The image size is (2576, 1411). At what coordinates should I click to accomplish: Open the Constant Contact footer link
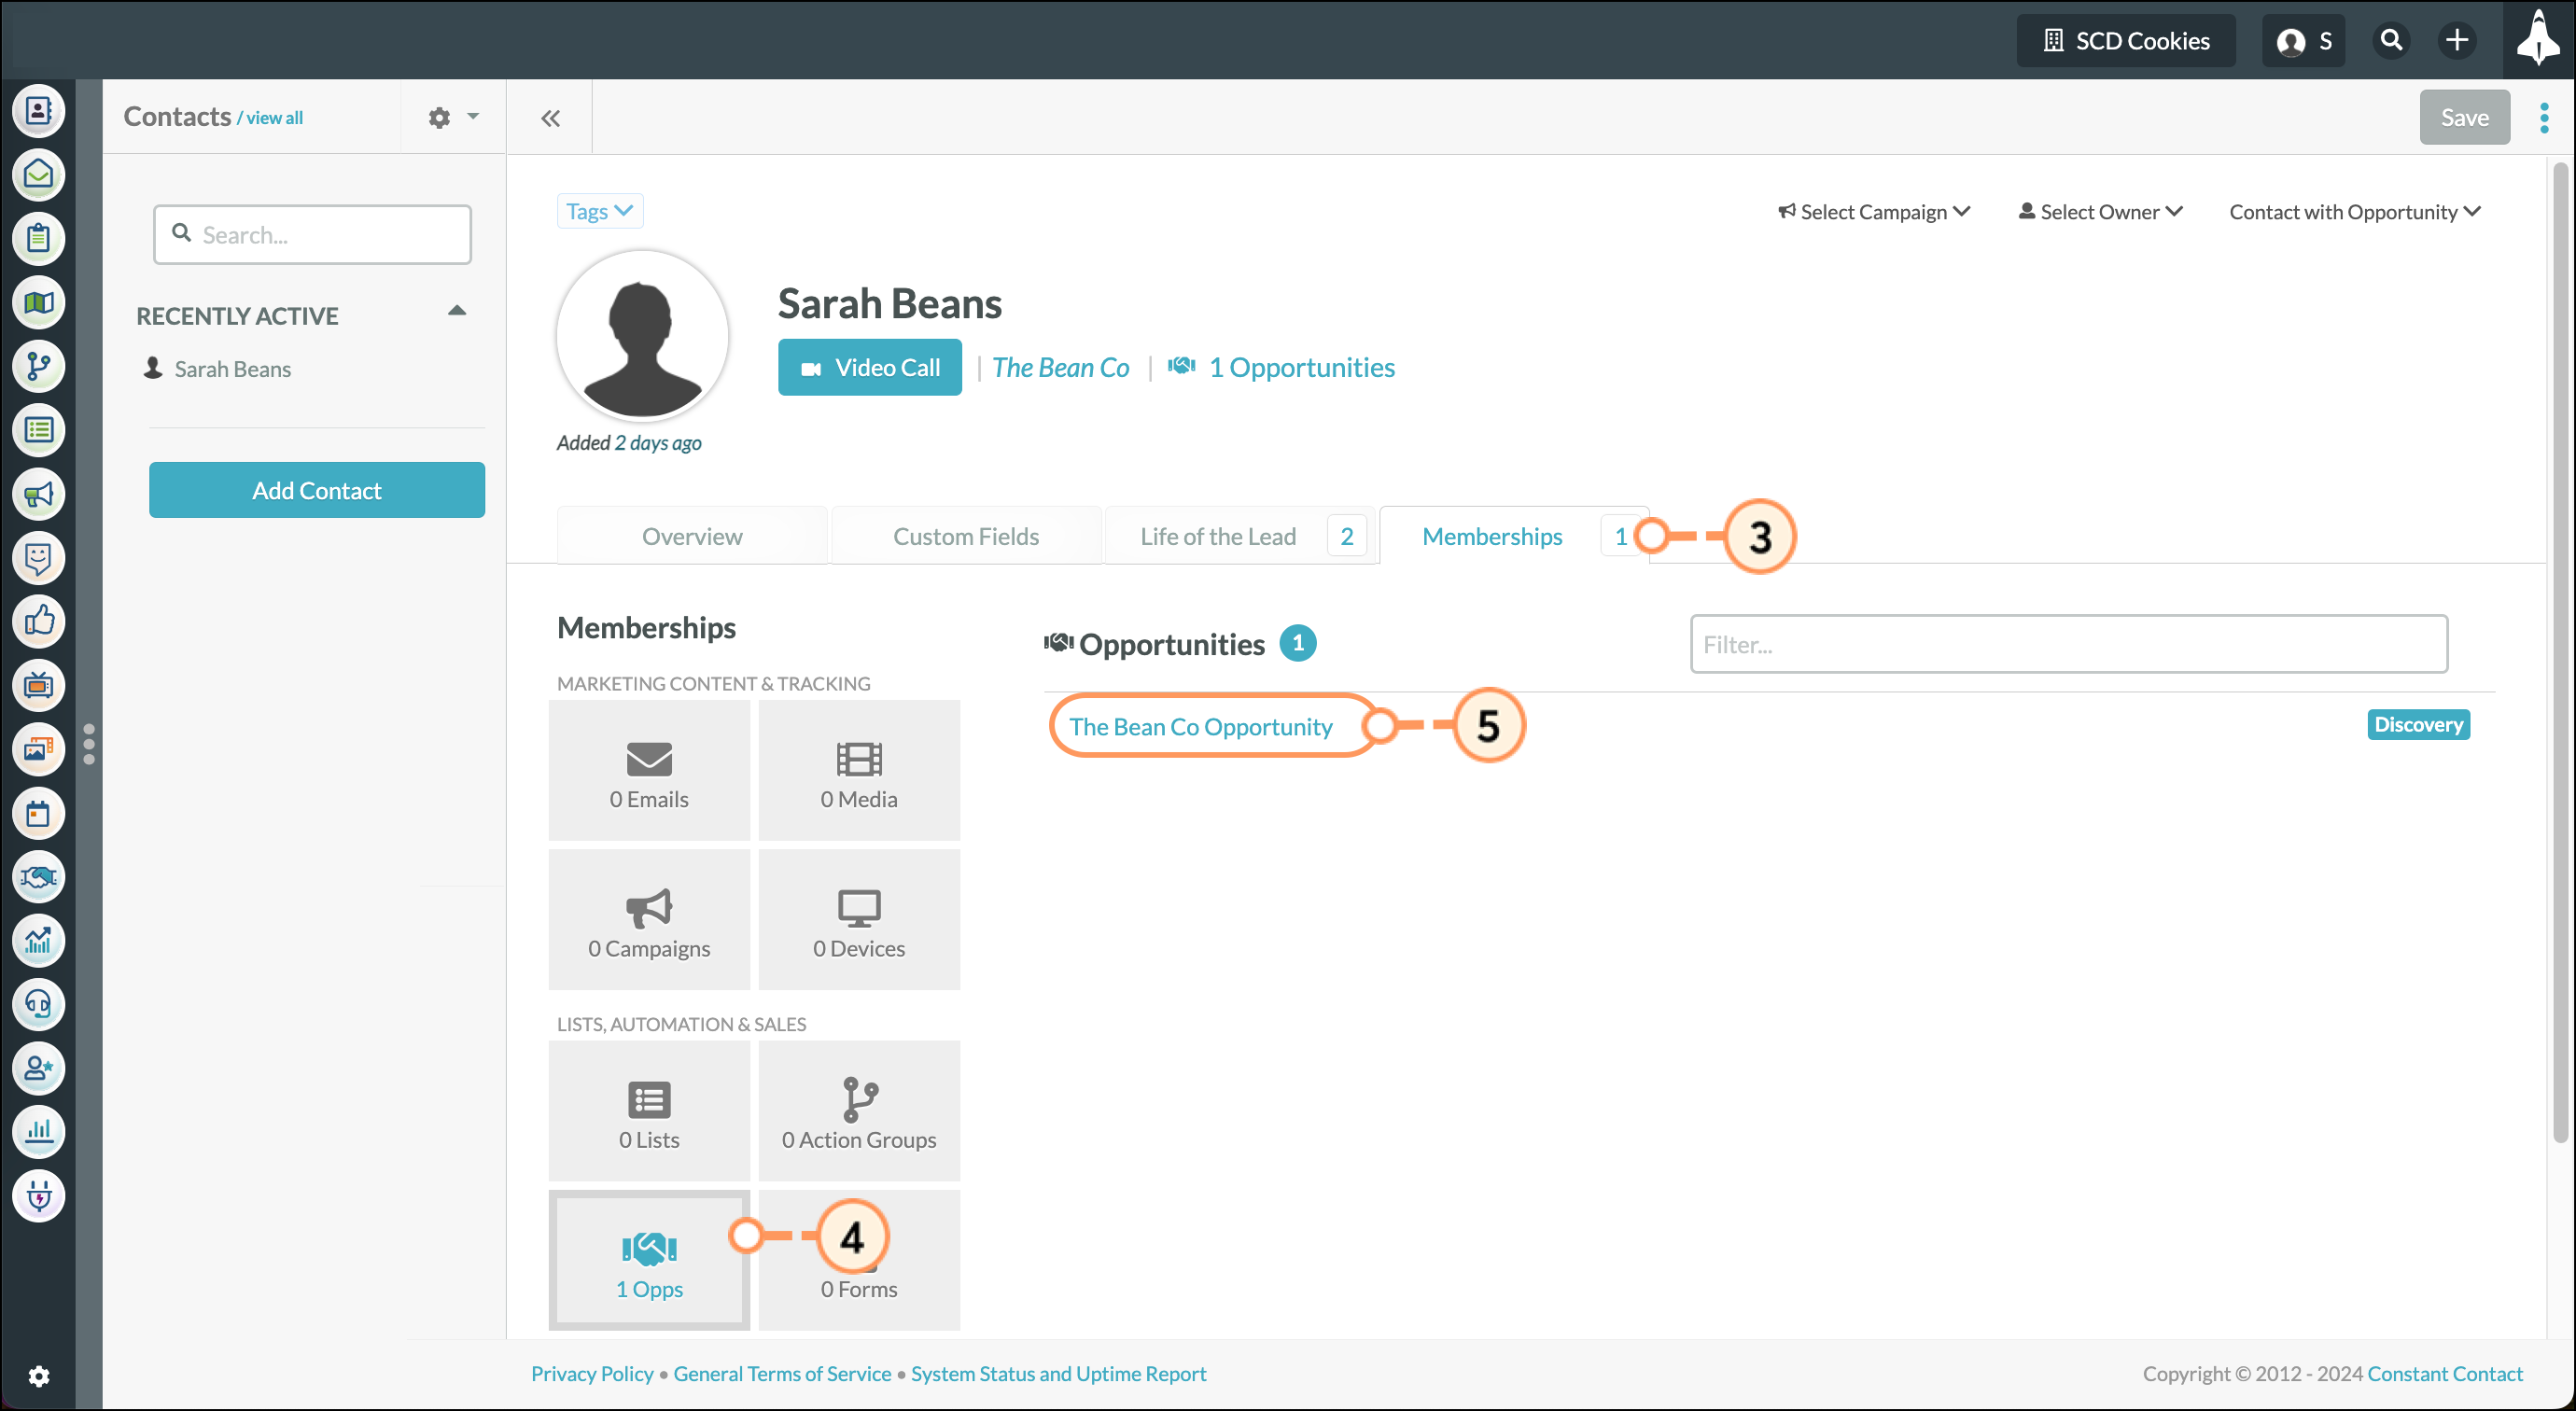tap(2445, 1373)
